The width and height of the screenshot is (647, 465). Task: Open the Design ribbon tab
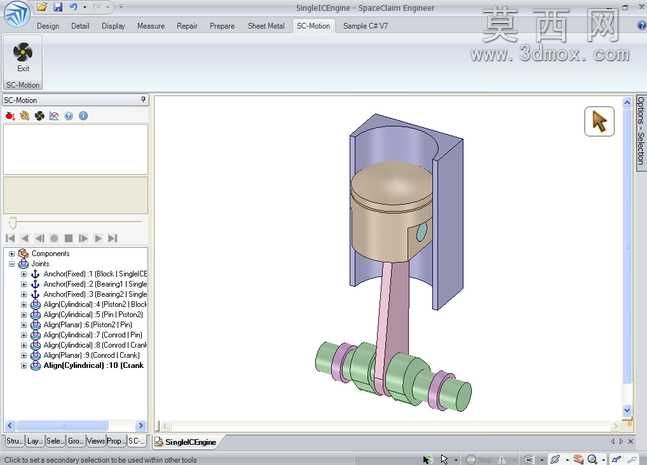[48, 26]
